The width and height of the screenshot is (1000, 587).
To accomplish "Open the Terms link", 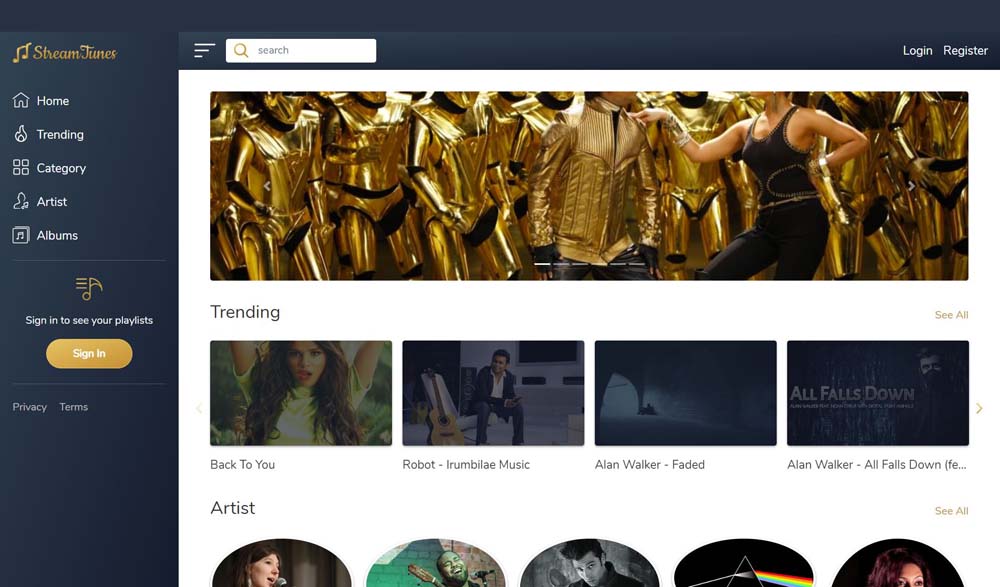I will coord(73,407).
